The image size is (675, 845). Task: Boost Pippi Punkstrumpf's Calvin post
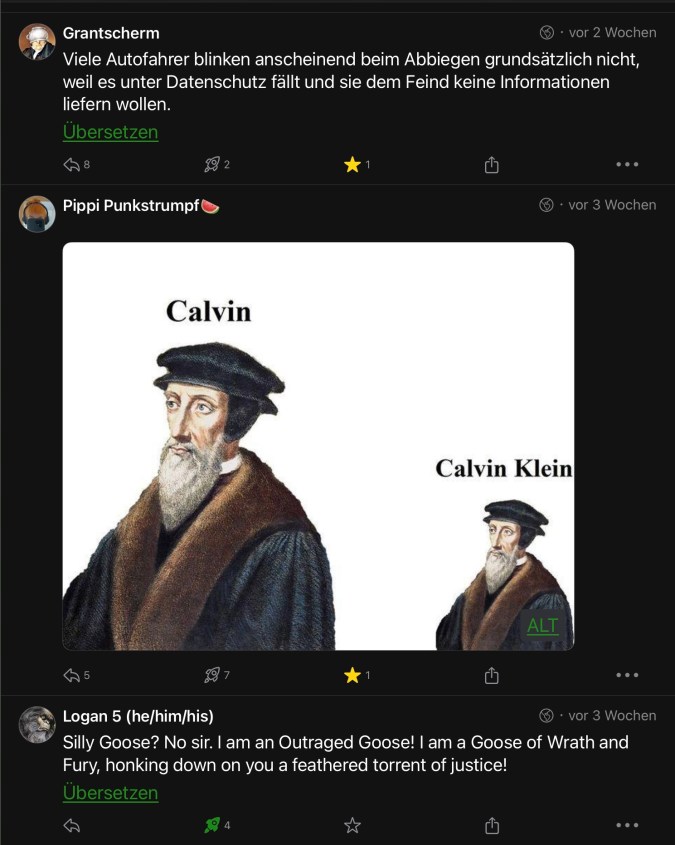coord(212,676)
